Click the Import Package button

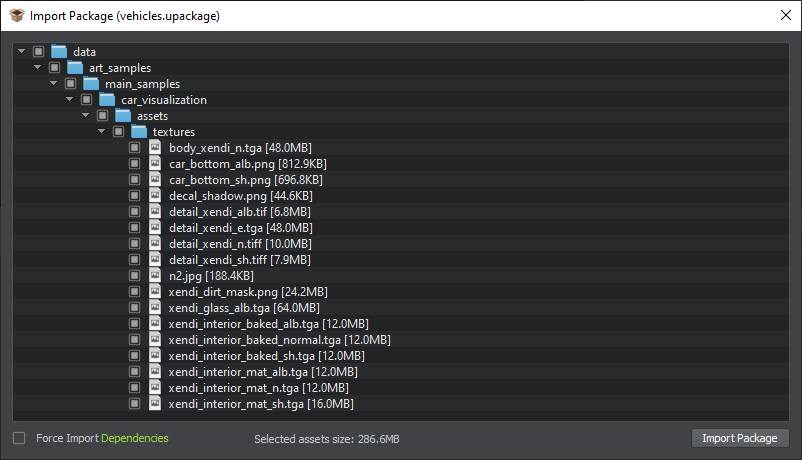click(x=740, y=438)
